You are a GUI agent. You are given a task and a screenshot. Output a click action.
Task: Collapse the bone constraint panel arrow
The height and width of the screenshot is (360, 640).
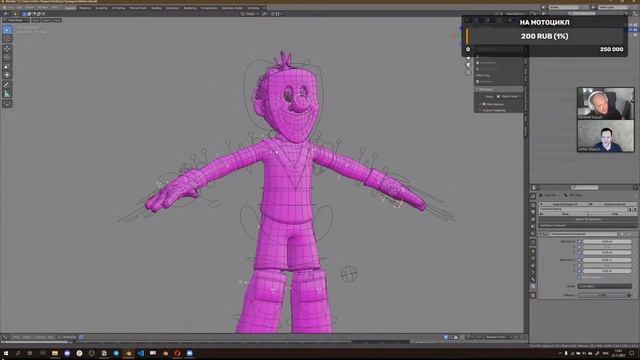[x=540, y=234]
